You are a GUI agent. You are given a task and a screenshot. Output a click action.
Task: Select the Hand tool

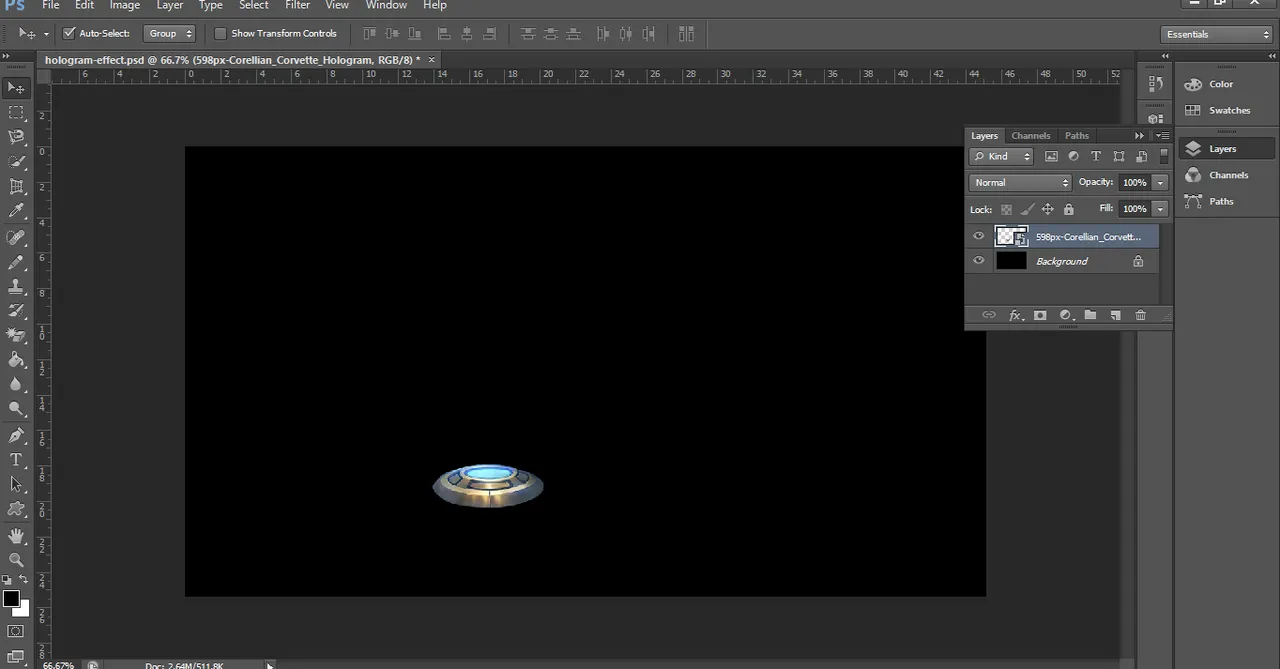point(16,536)
